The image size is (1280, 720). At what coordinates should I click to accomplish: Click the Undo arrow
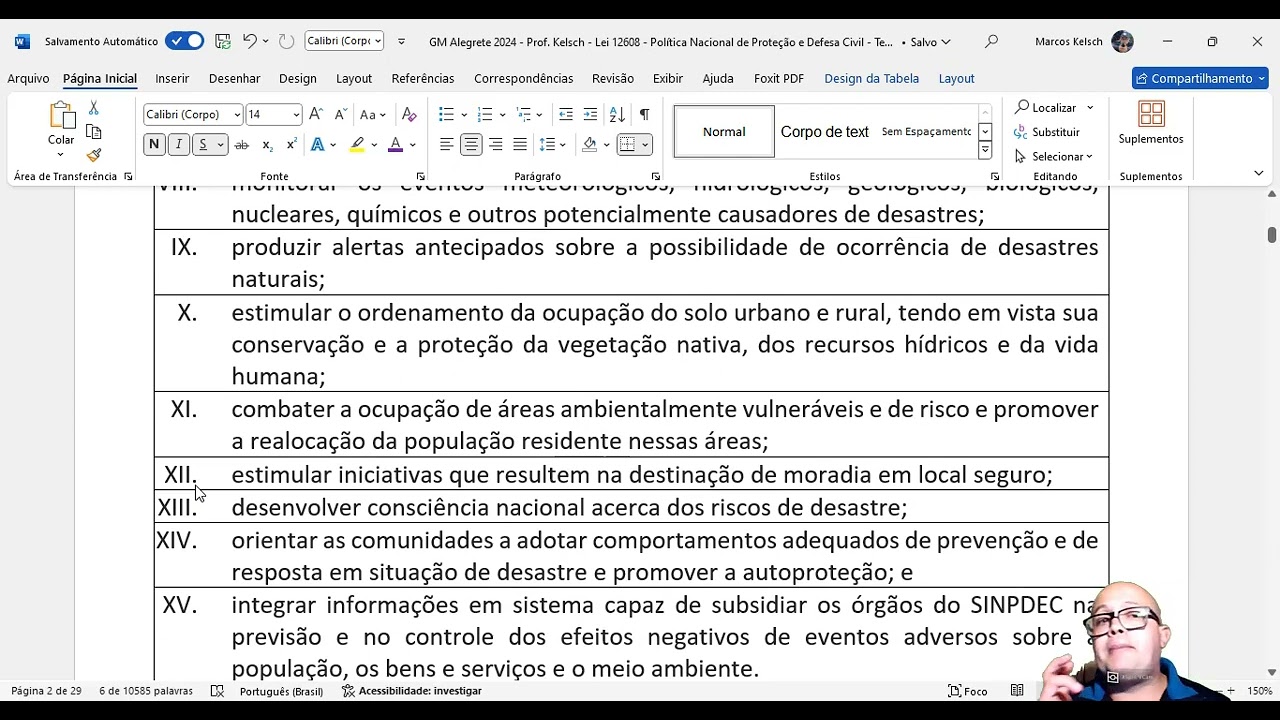click(x=250, y=41)
